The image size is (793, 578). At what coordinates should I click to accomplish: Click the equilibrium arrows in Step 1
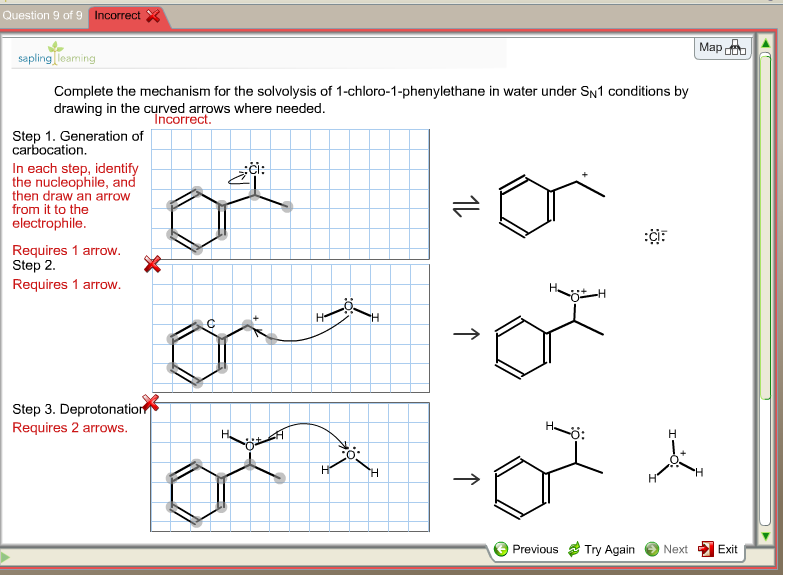466,206
